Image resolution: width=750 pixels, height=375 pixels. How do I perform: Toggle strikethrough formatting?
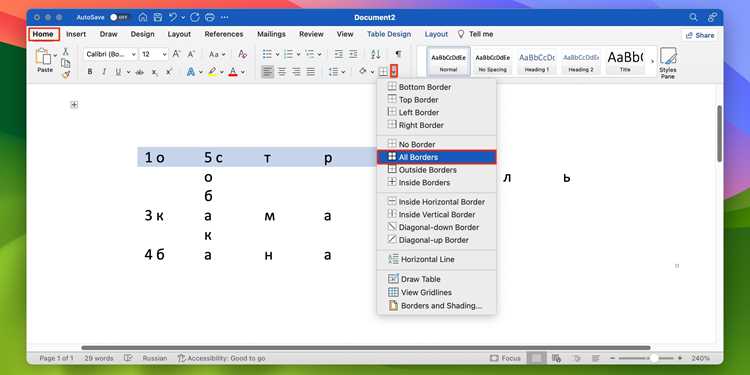click(140, 72)
